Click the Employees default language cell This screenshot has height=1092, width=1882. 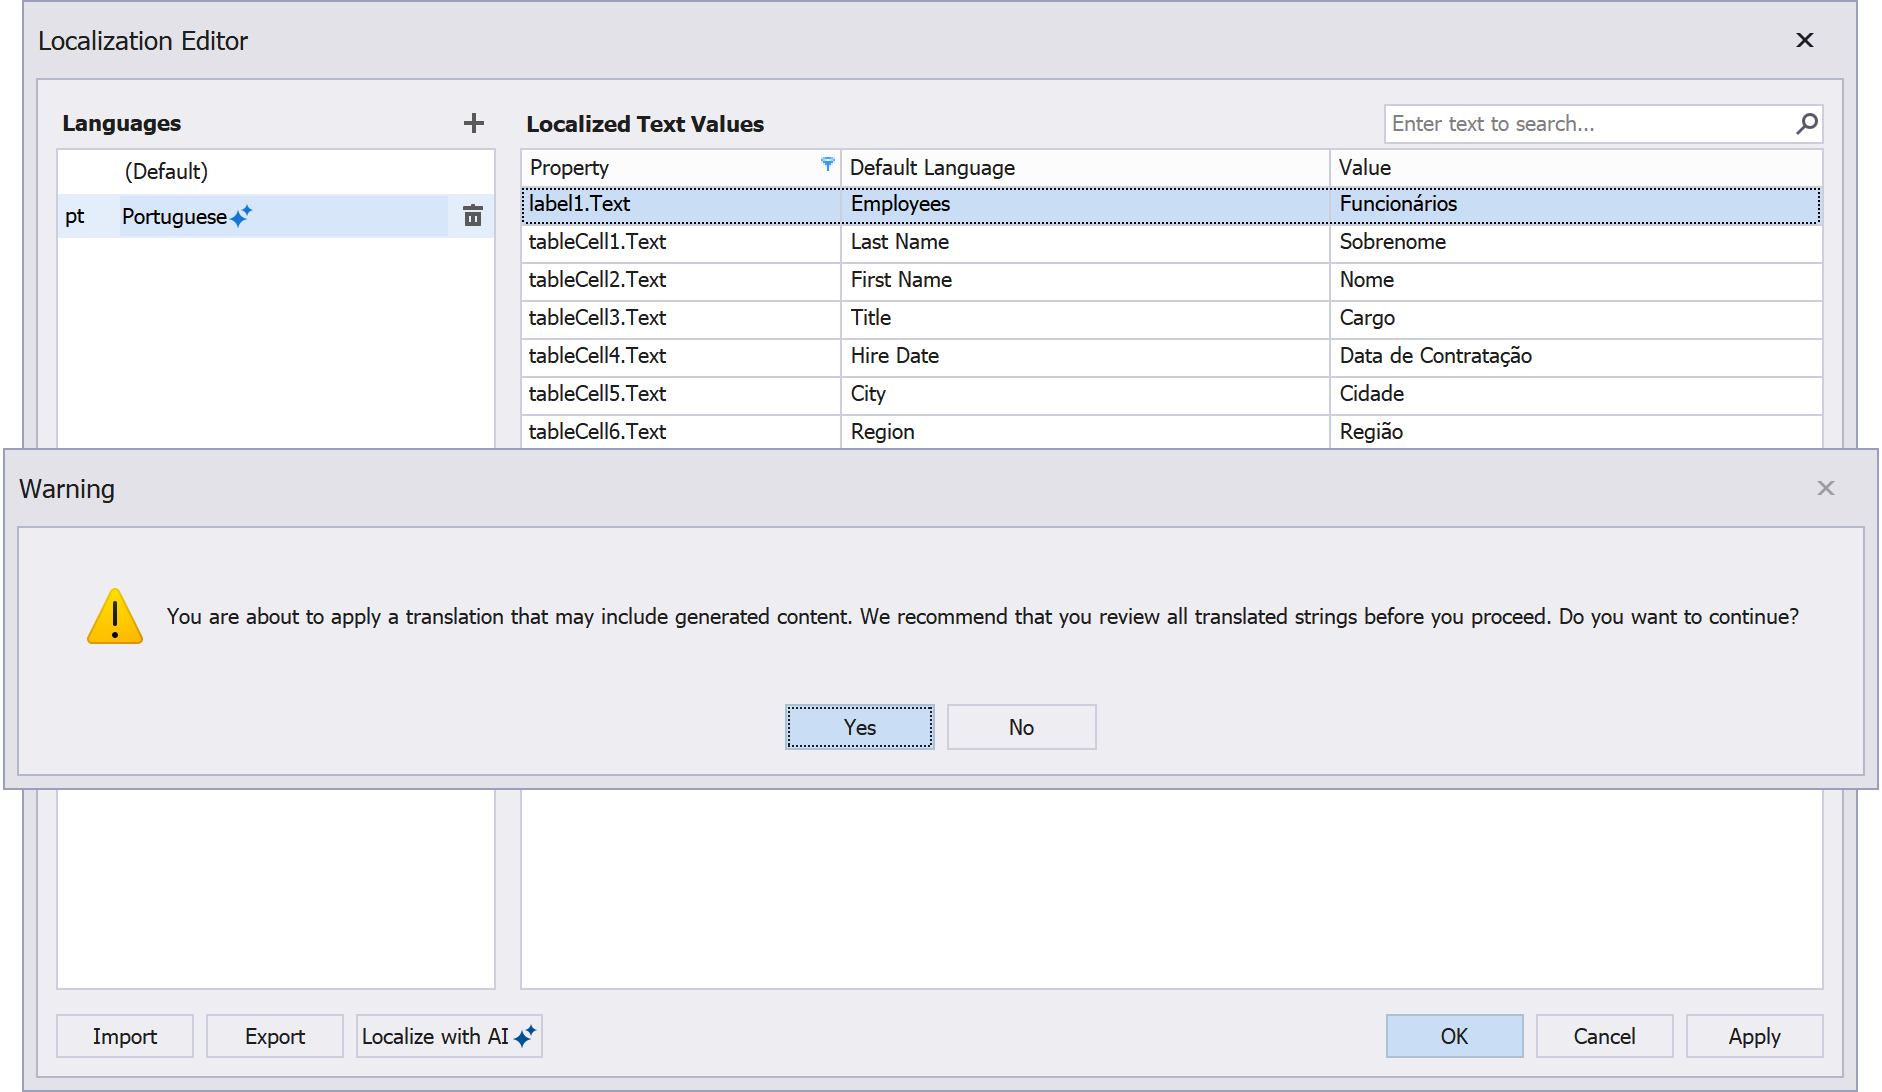coord(1085,204)
